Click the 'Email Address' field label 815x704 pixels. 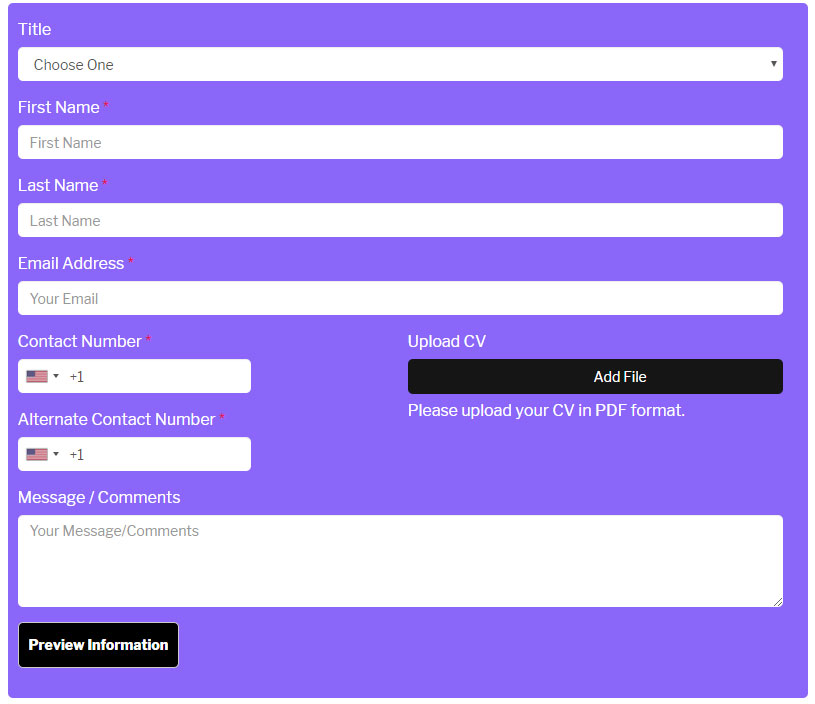coord(71,263)
